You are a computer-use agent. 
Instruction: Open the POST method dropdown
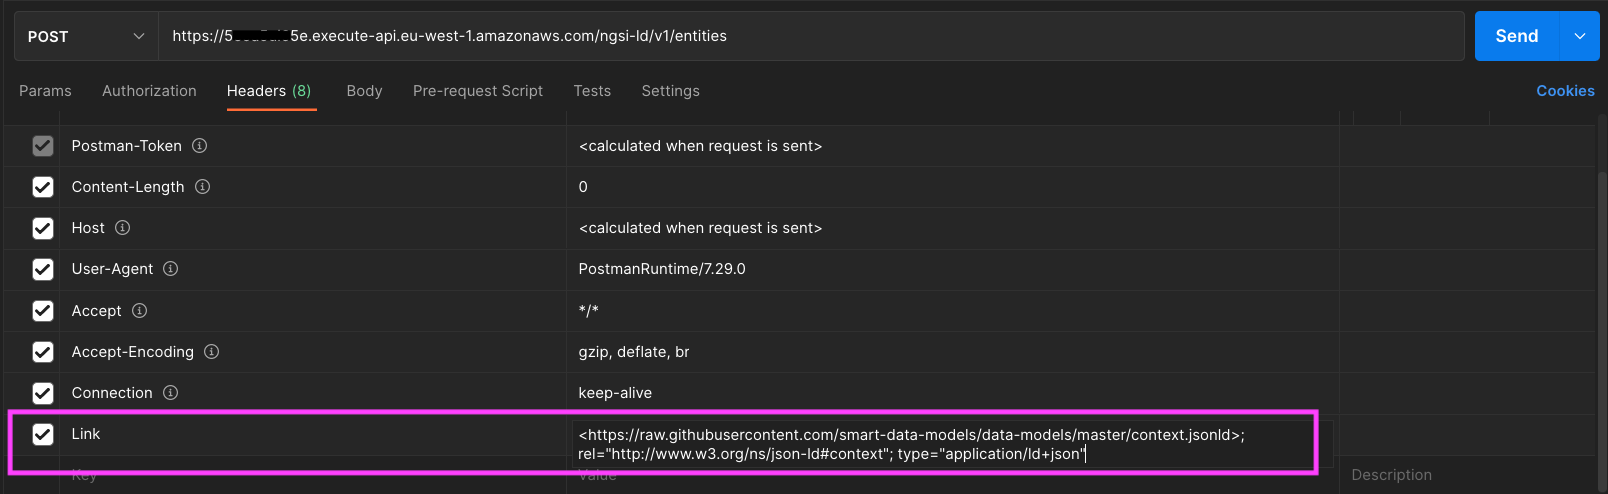(x=86, y=36)
